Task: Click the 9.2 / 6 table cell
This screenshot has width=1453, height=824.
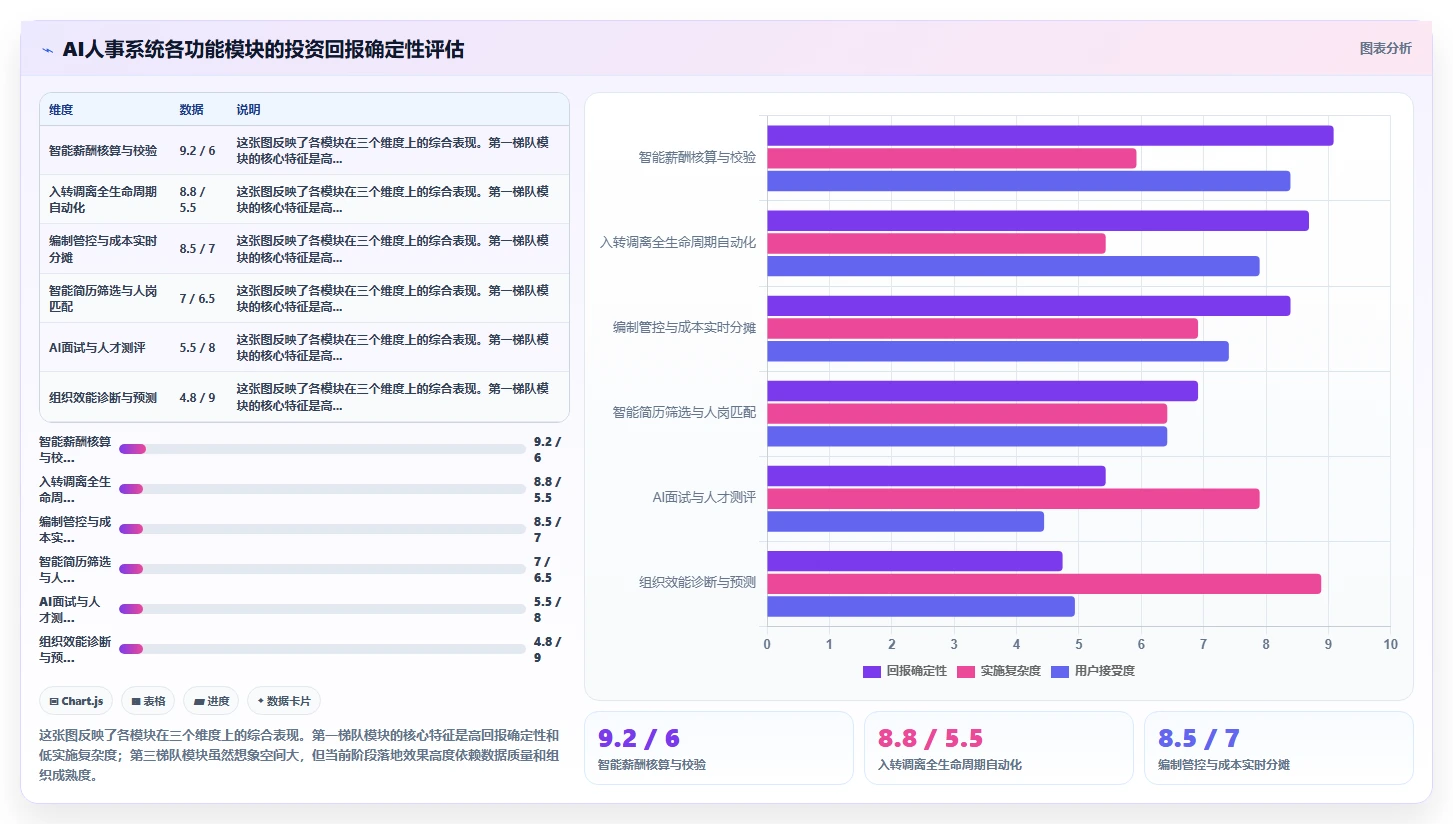Action: [198, 150]
